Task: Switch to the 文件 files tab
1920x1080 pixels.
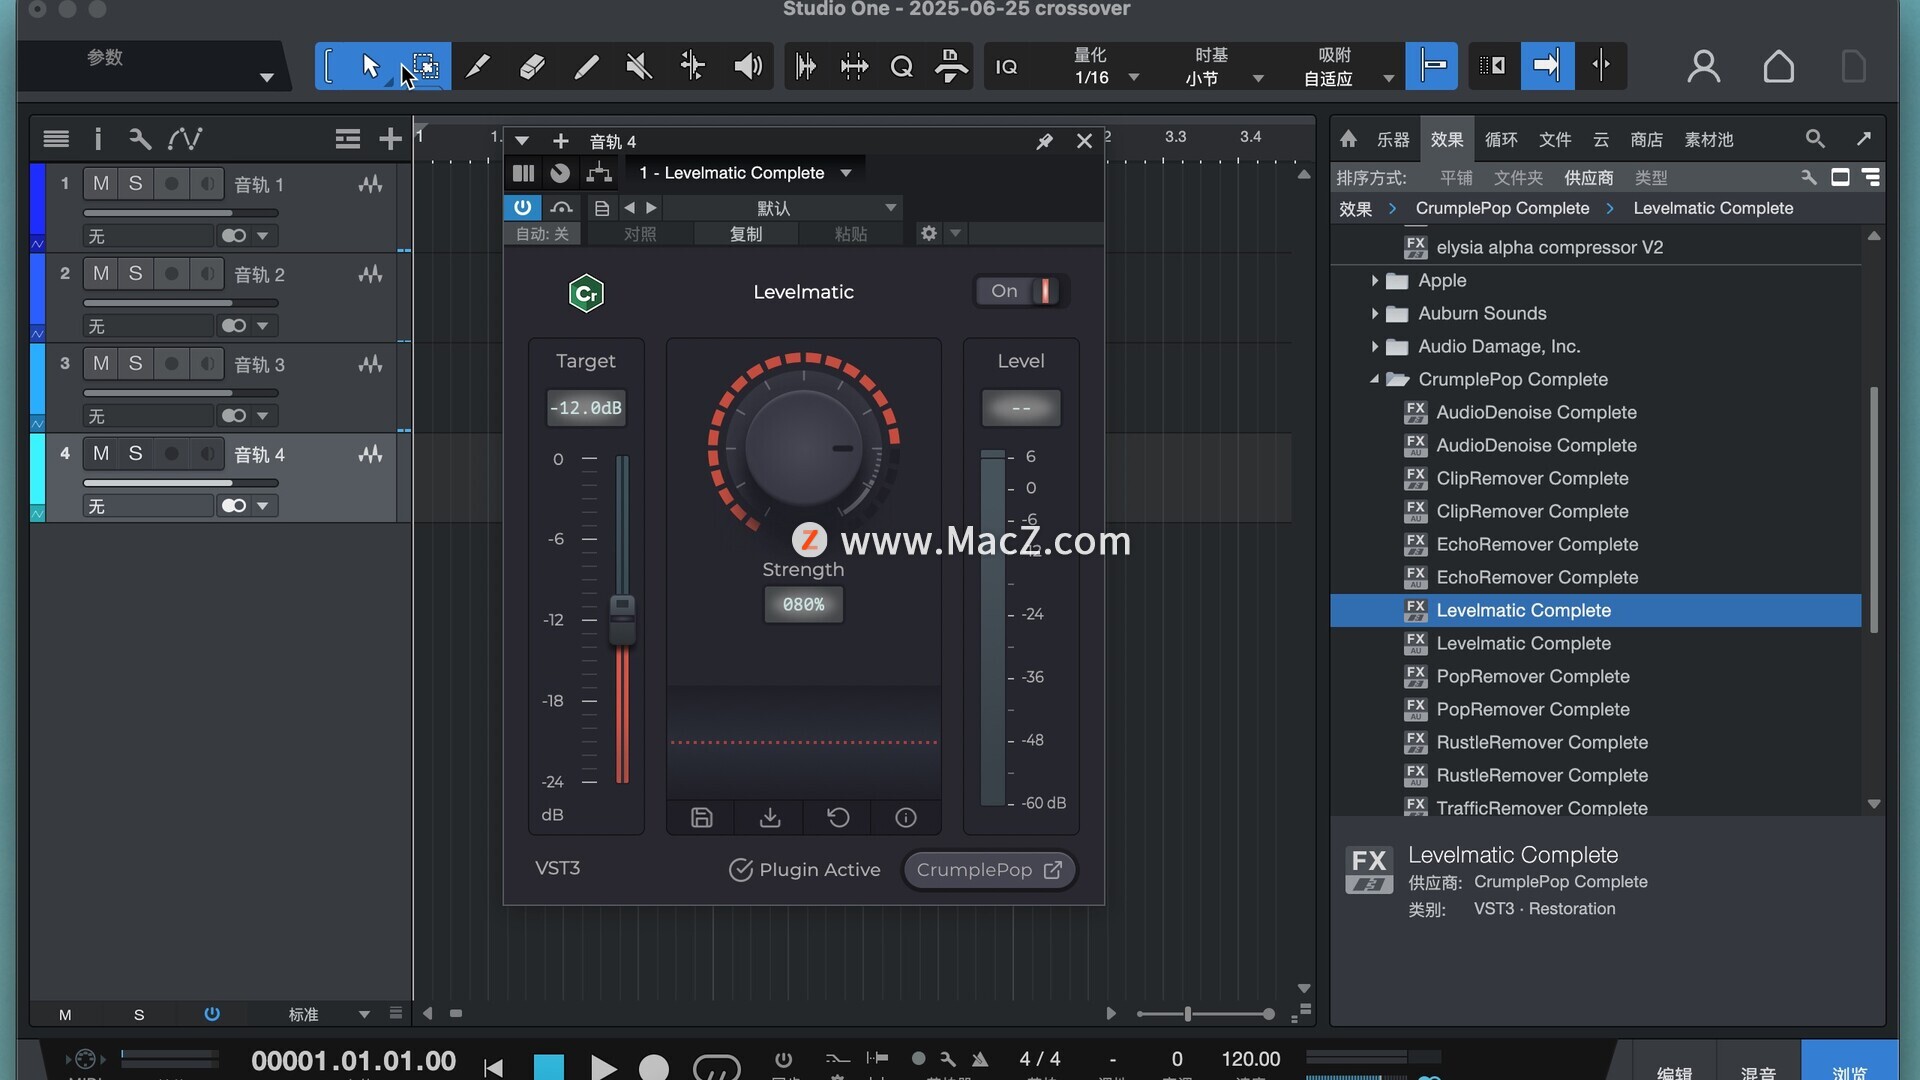Action: pyautogui.click(x=1555, y=139)
